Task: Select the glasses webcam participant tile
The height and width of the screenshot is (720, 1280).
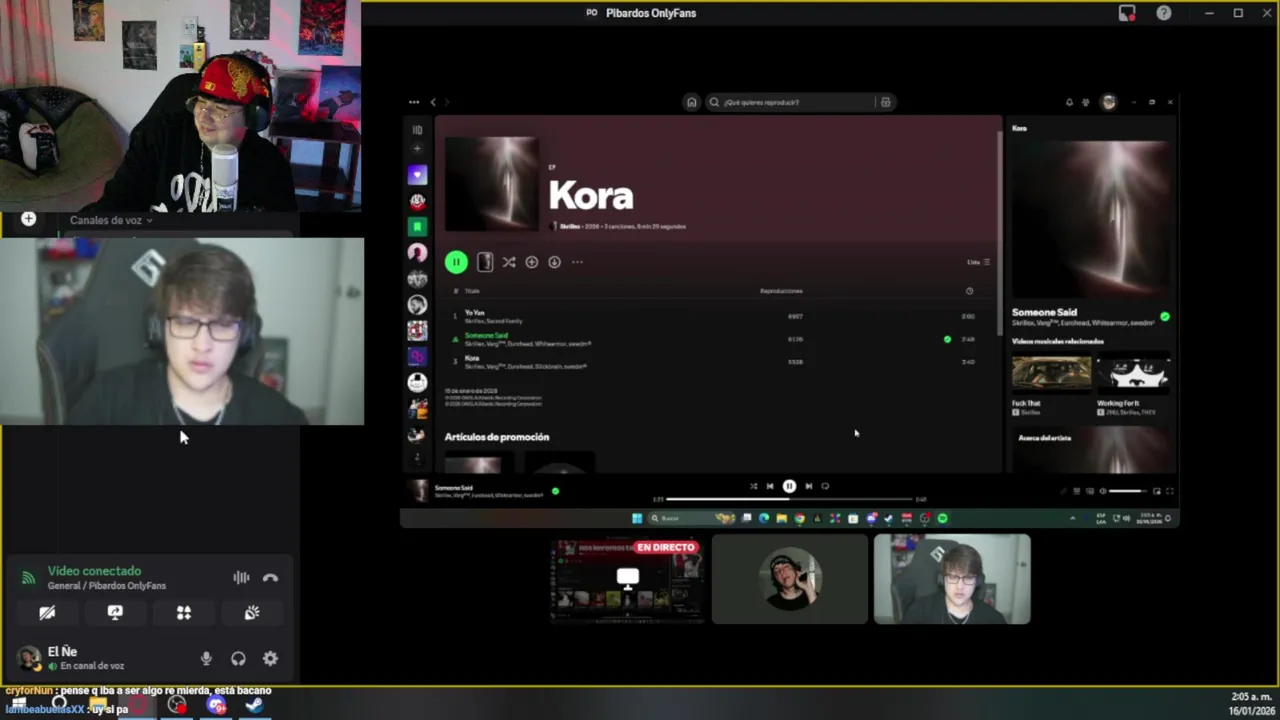Action: tap(951, 579)
